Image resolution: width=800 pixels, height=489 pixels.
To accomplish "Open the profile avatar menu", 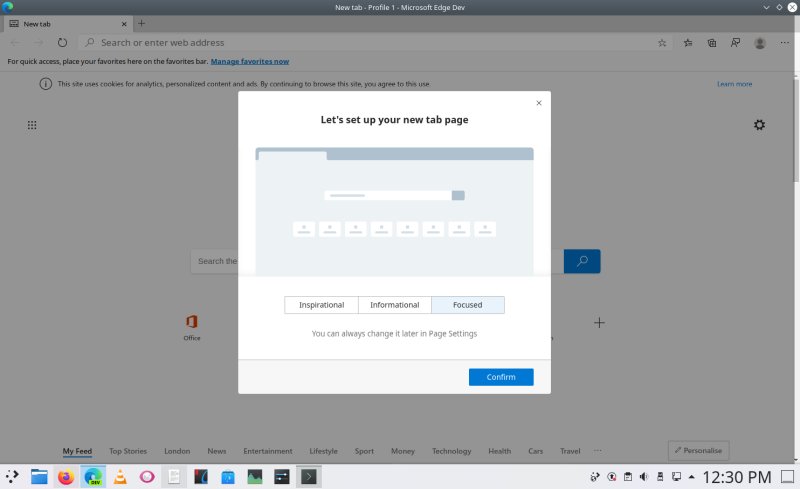I will (x=760, y=43).
